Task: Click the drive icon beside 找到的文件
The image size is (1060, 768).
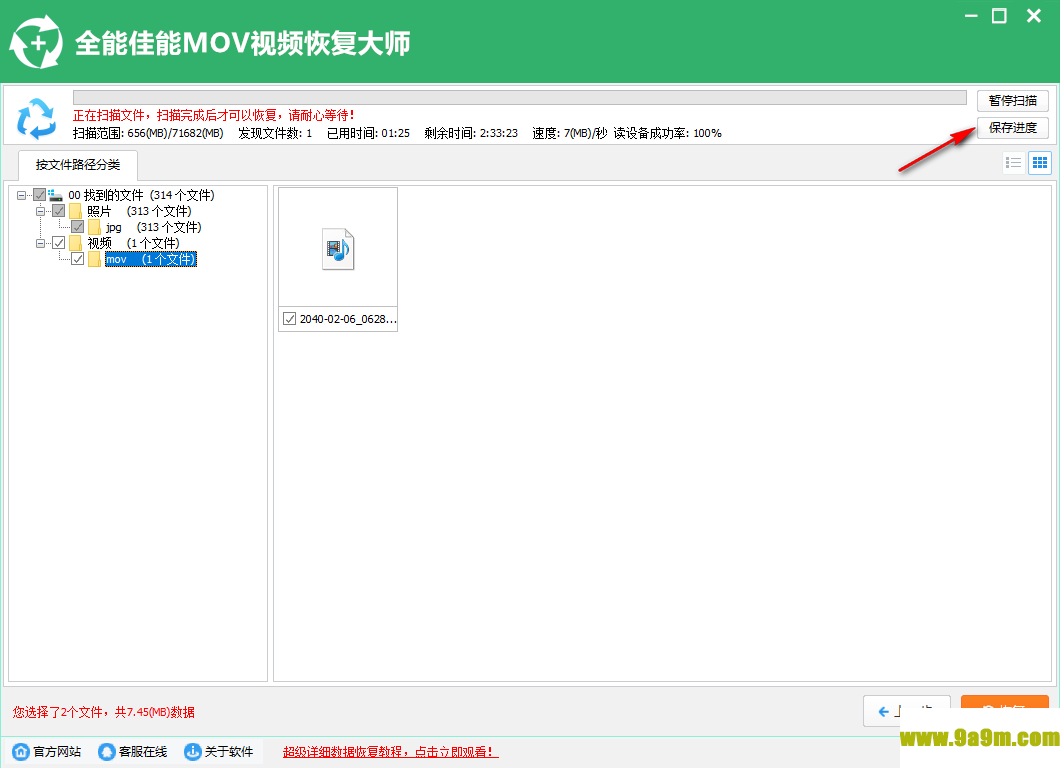Action: [55, 195]
